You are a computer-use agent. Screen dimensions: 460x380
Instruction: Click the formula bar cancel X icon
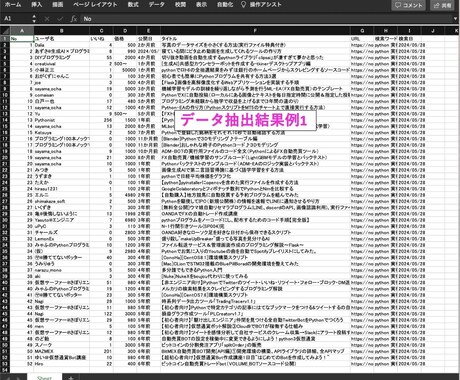47,19
